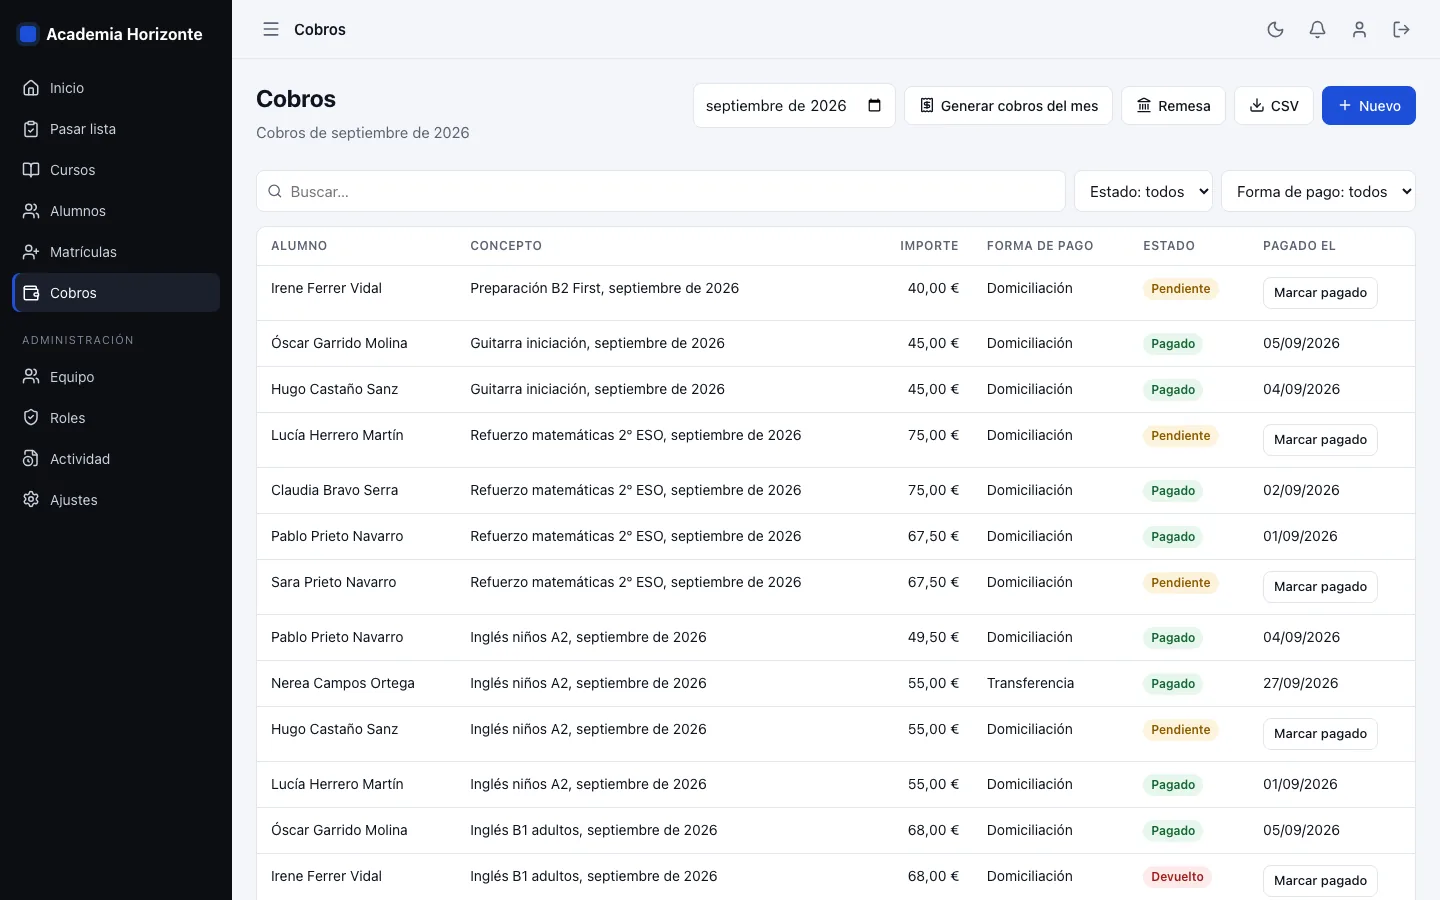Click the PAGADO EL column header
1440x900 pixels.
[1299, 246]
